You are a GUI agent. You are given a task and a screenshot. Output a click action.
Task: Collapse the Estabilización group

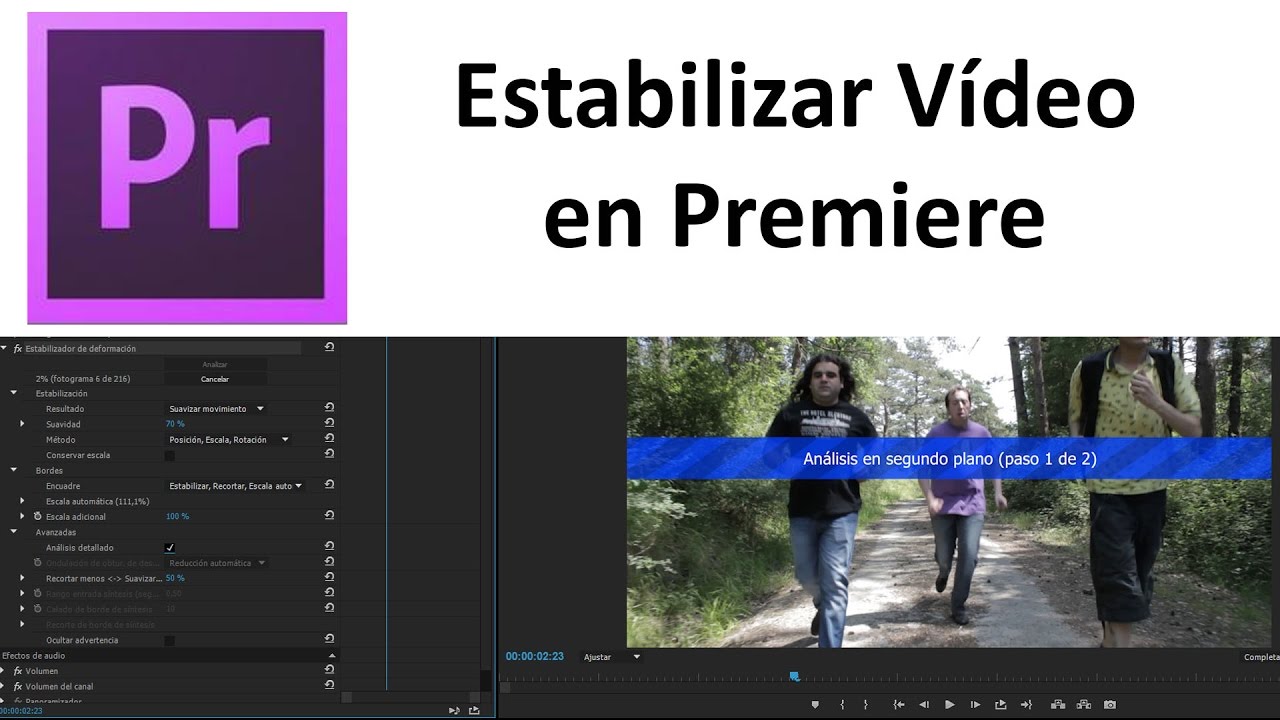pos(14,393)
